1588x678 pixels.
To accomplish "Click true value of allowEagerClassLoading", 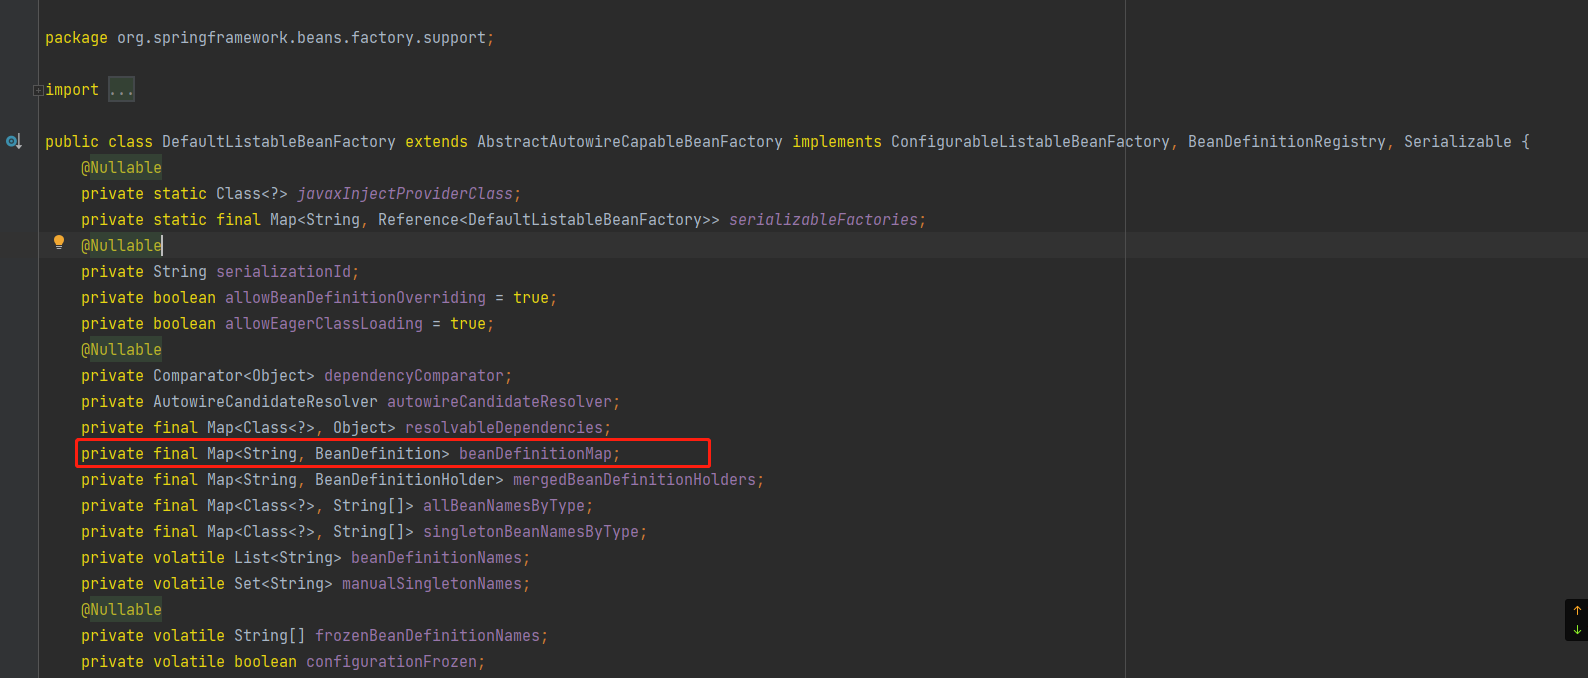I will (x=468, y=324).
